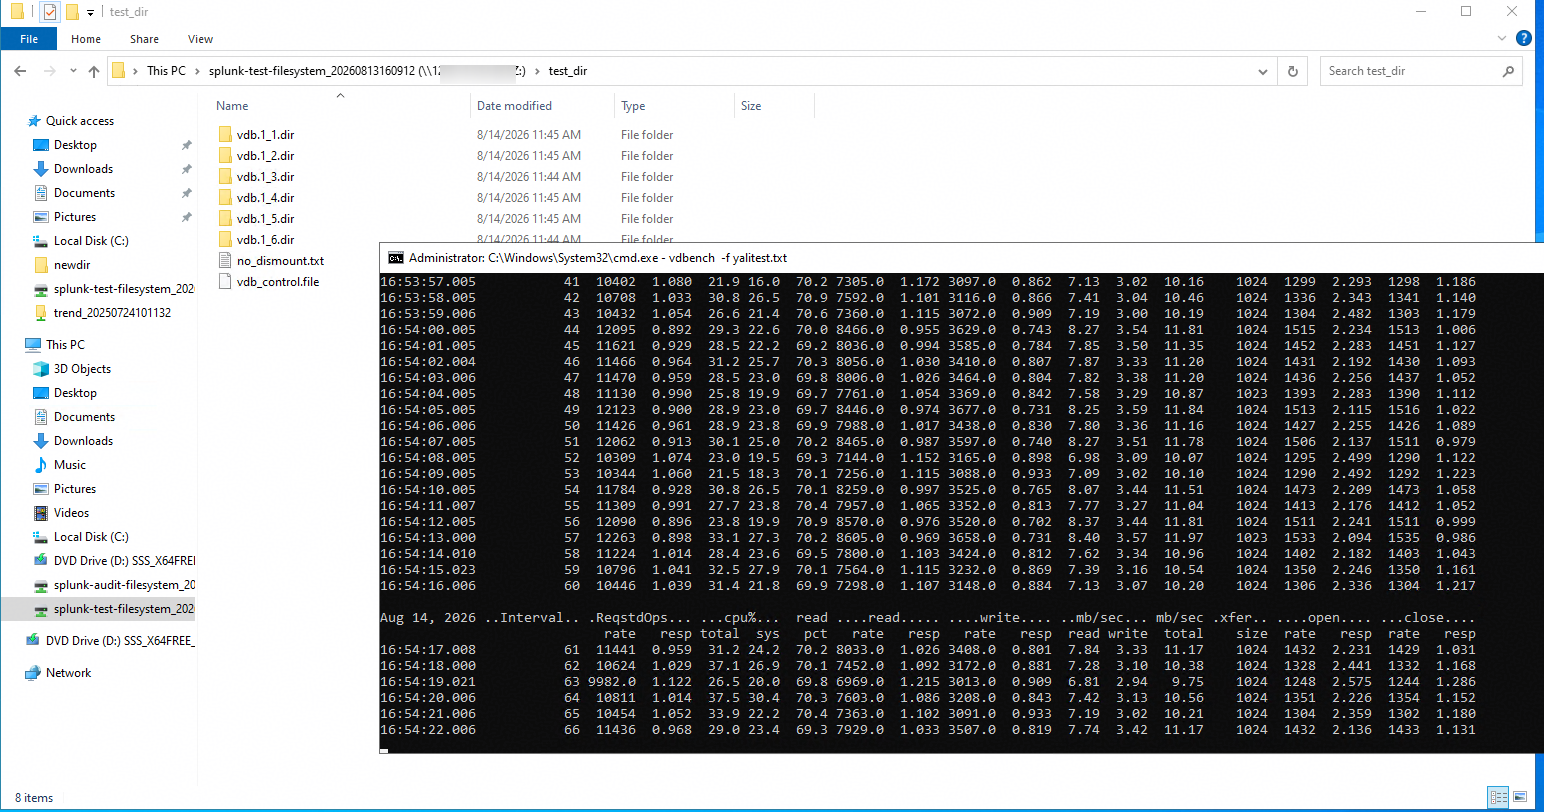Click test_dir breadcrumb in the address bar
This screenshot has width=1544, height=812.
click(x=568, y=71)
